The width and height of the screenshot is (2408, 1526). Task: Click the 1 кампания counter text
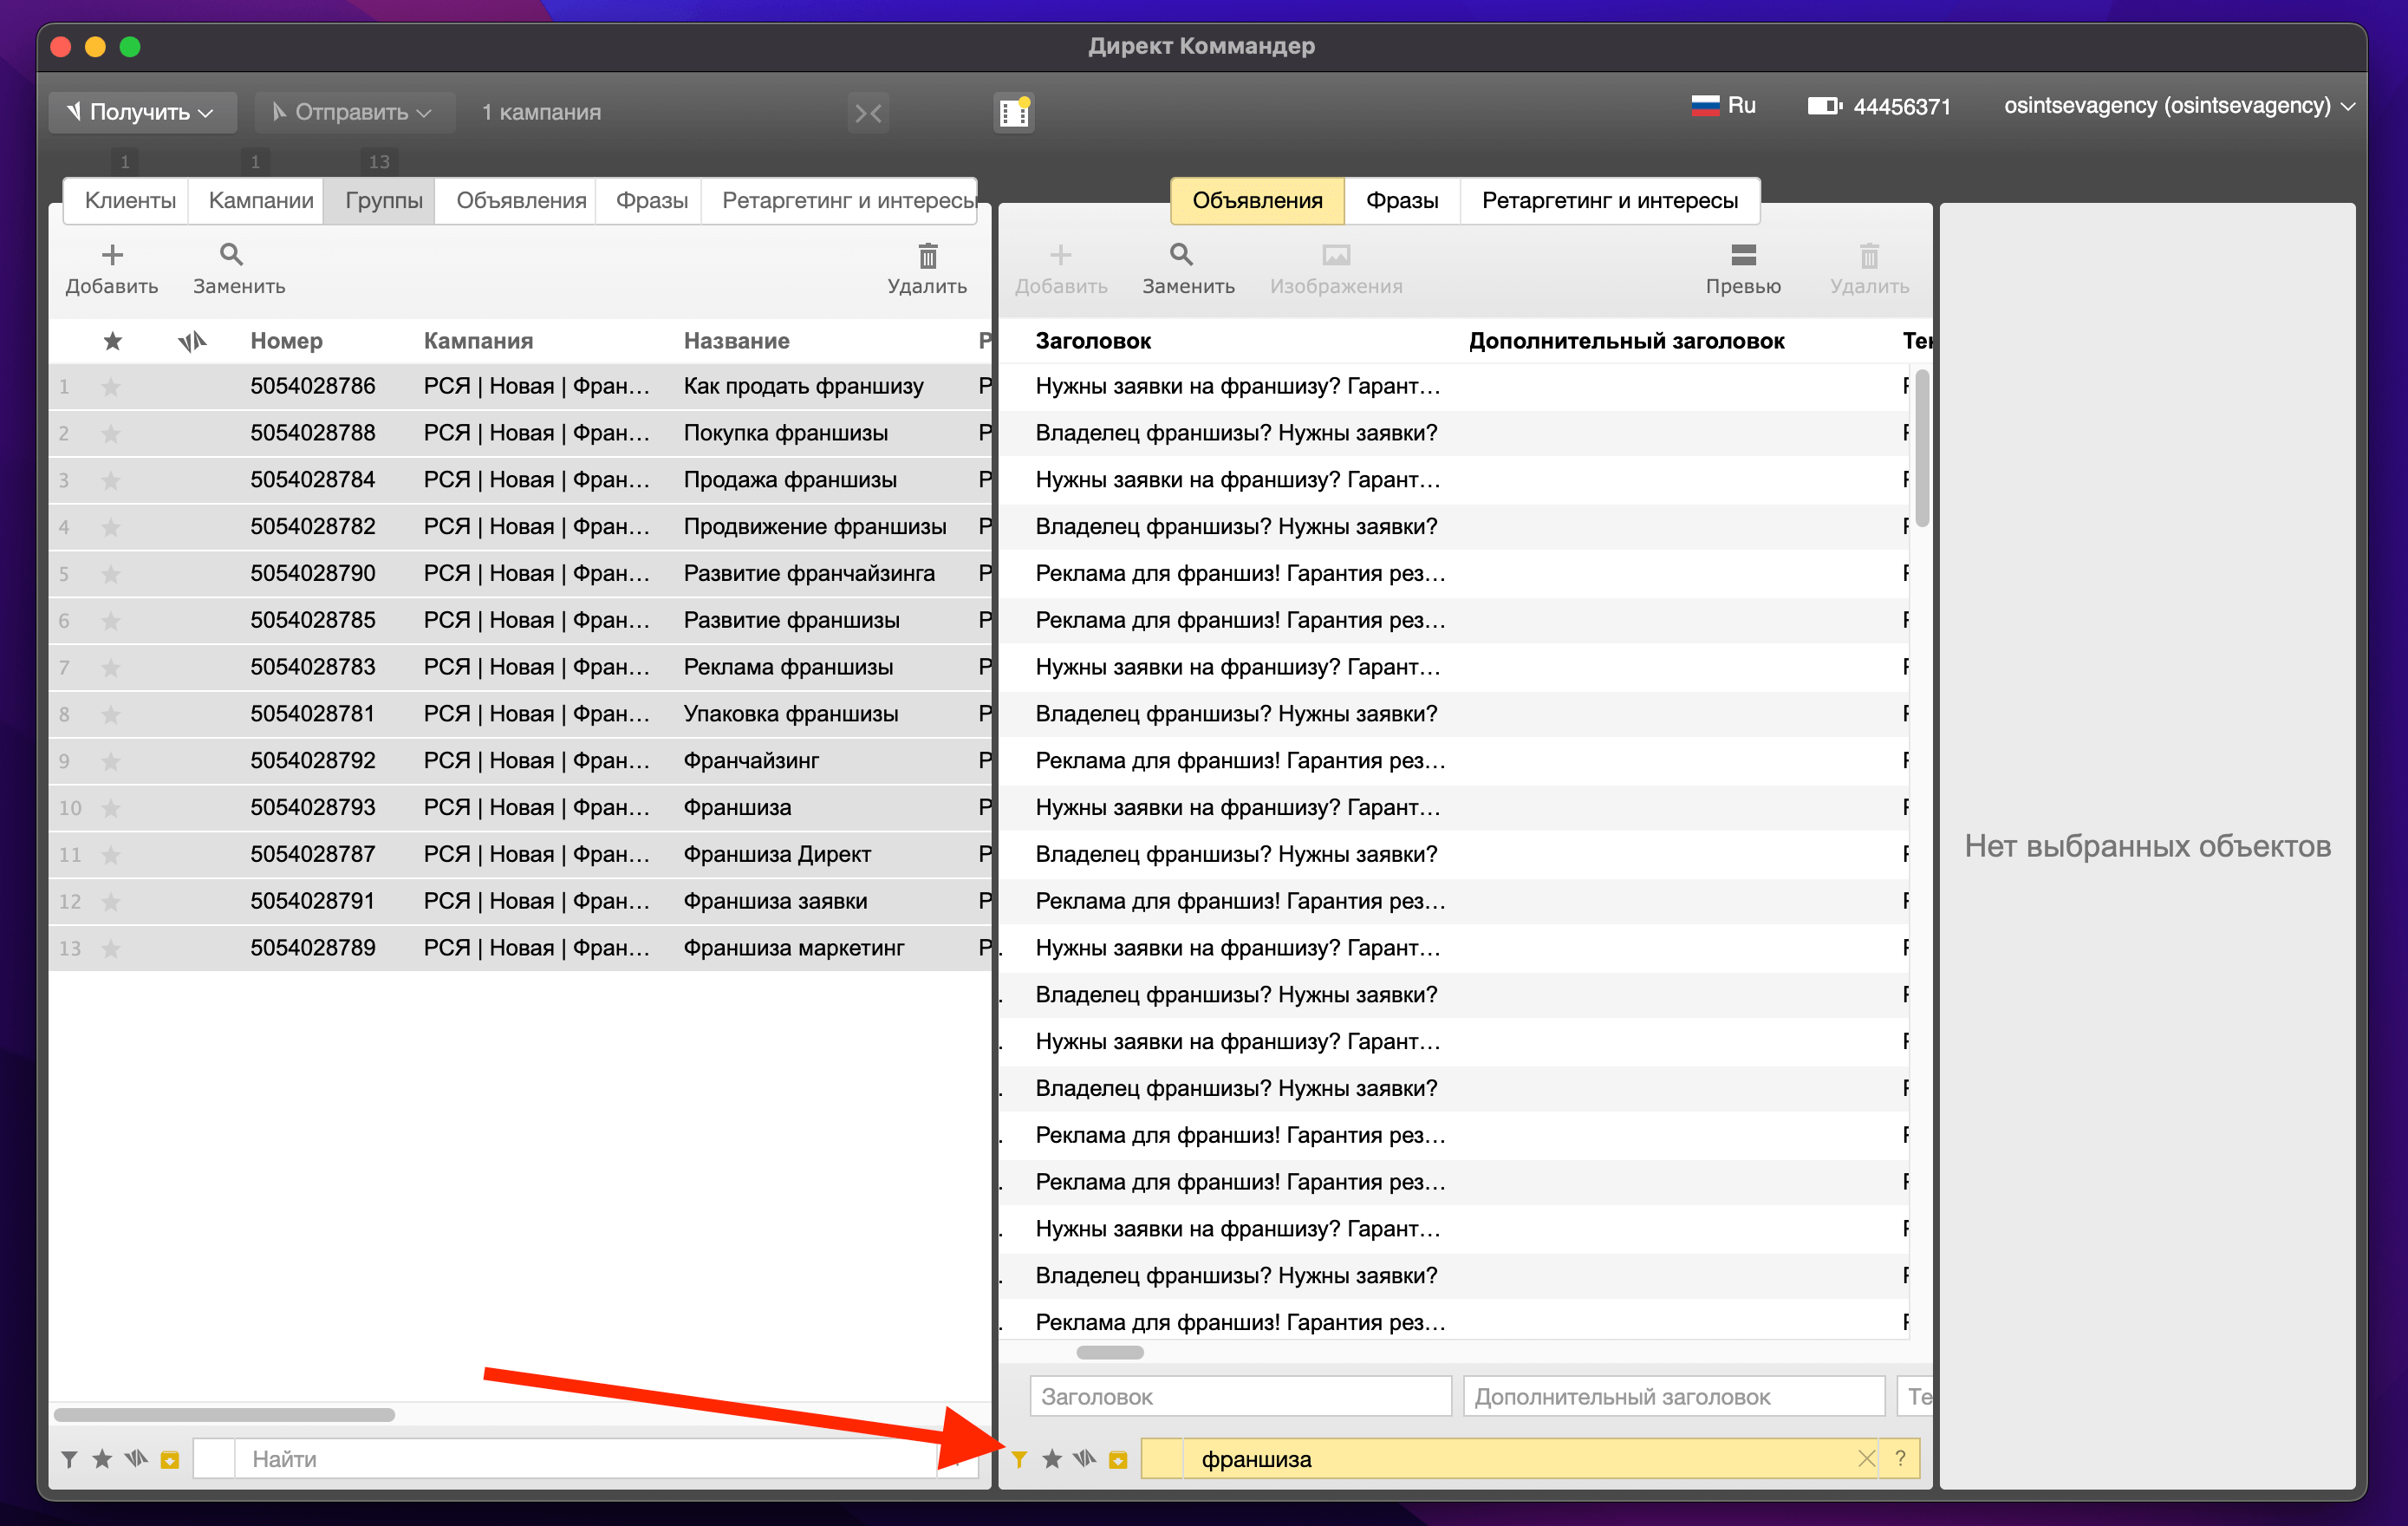(541, 112)
